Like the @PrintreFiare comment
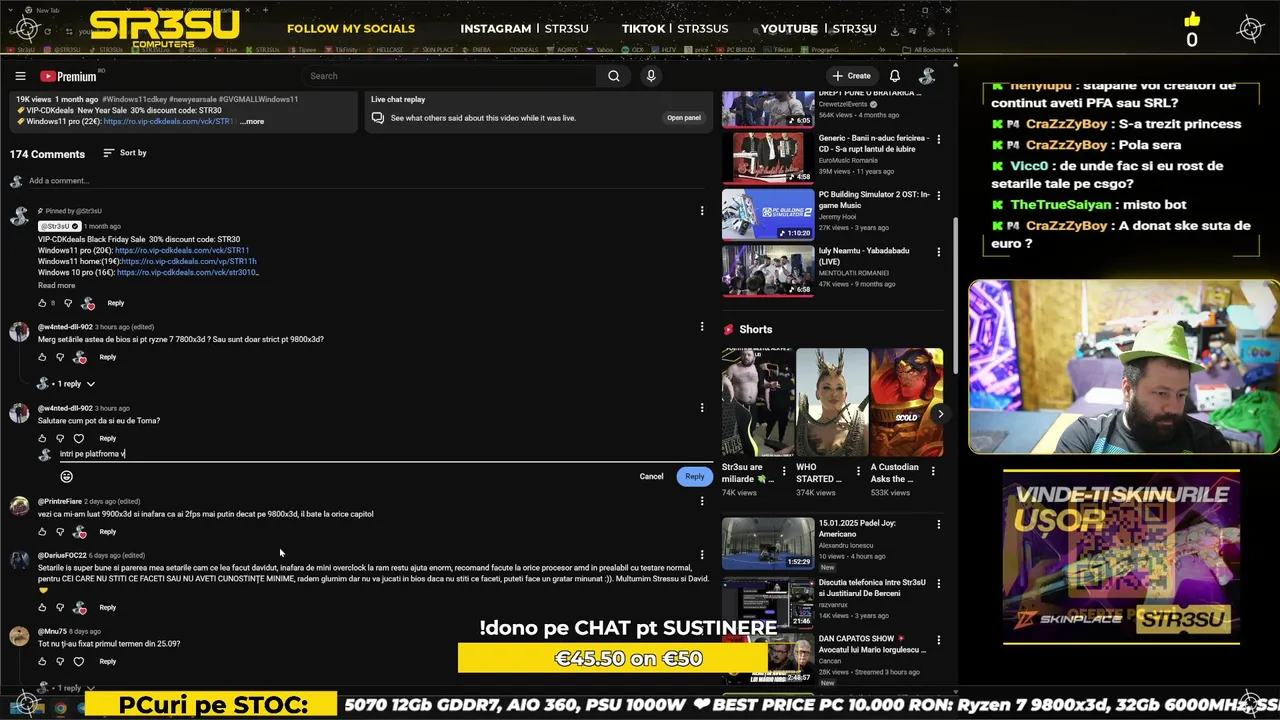This screenshot has height=720, width=1280. tap(42, 532)
